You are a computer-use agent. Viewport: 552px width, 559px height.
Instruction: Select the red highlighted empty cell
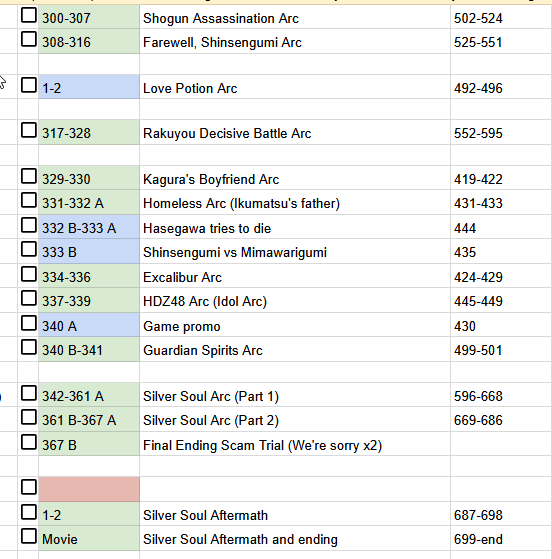89,489
